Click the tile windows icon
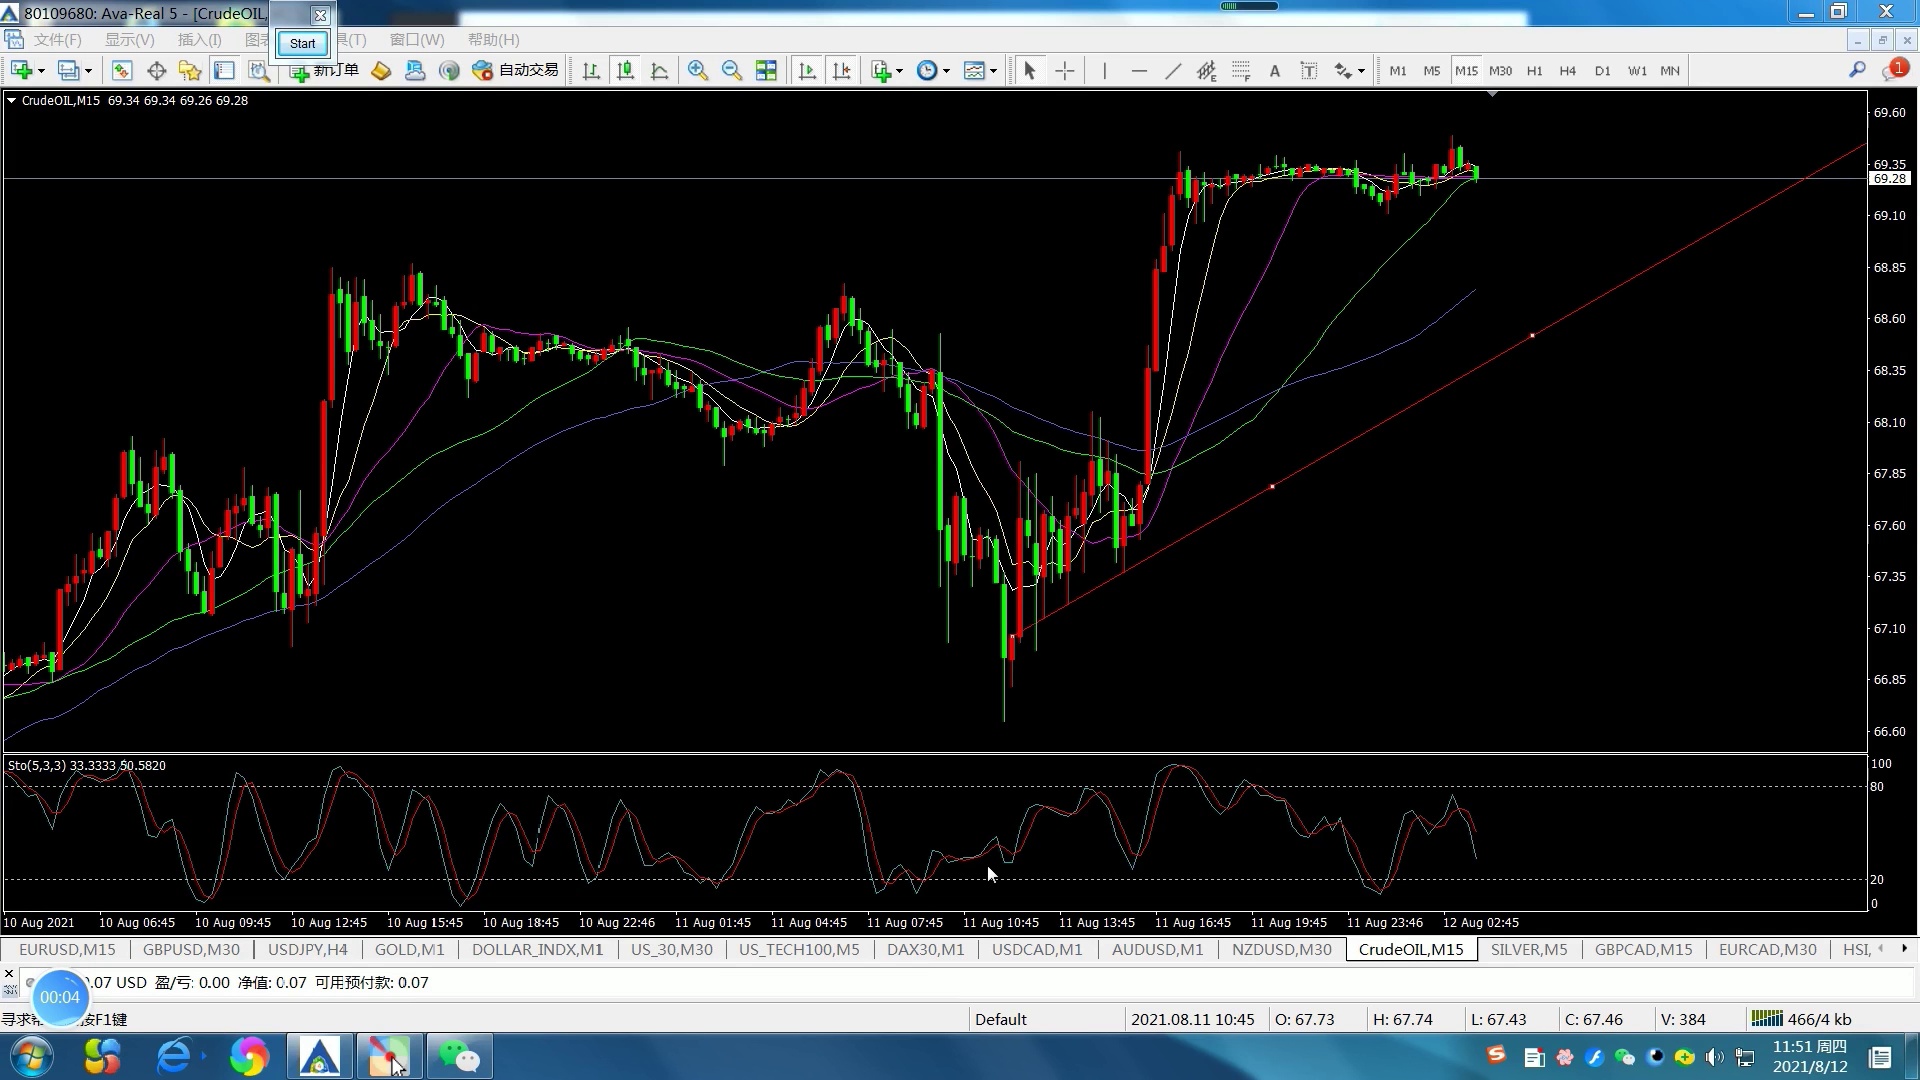The width and height of the screenshot is (1920, 1080). 766,71
